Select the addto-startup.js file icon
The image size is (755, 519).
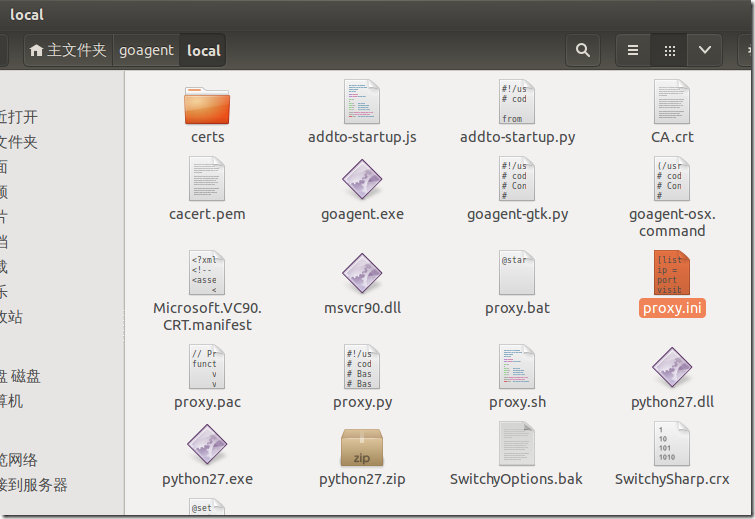pos(362,102)
